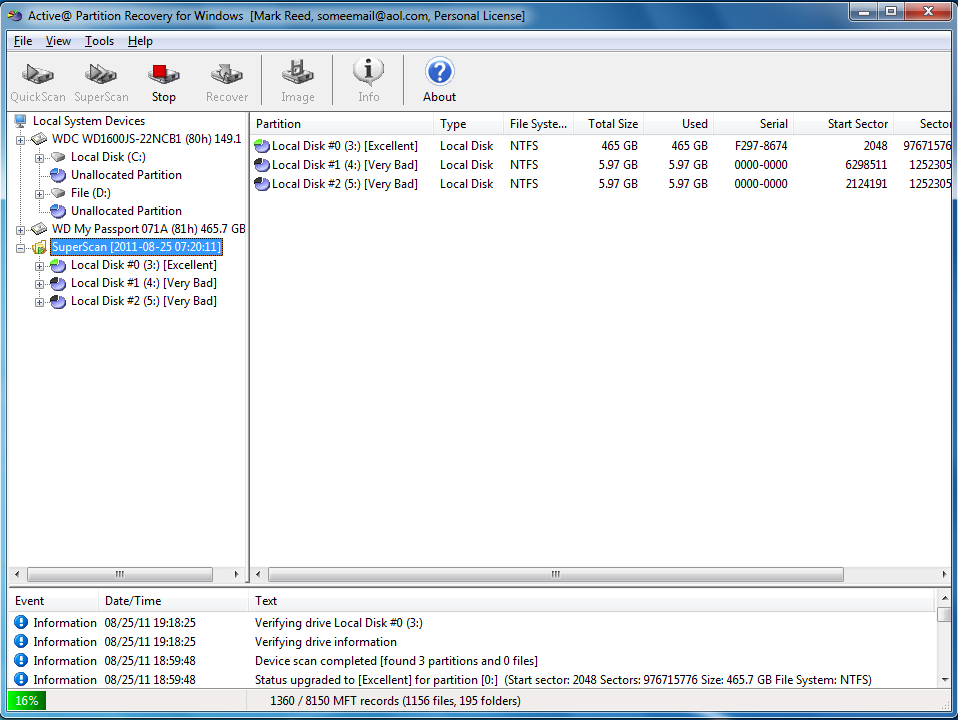Click 'Verifying drive information' log entry text
This screenshot has width=958, height=722.
(326, 642)
